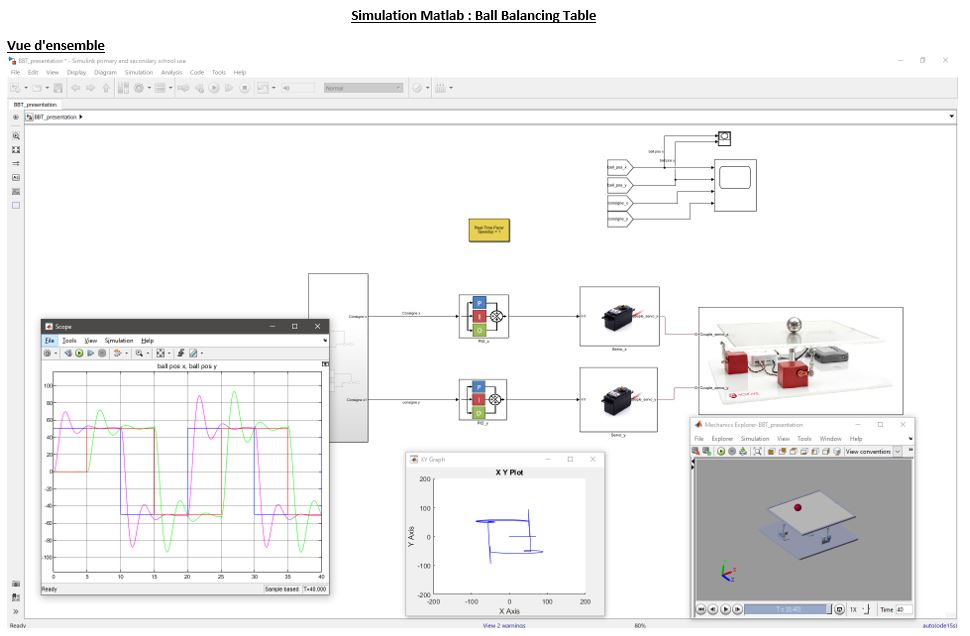Viewport: 970px width, 636px height.
Task: Click Step Forward in Mechanics Explorer playback bar
Action: 737,609
